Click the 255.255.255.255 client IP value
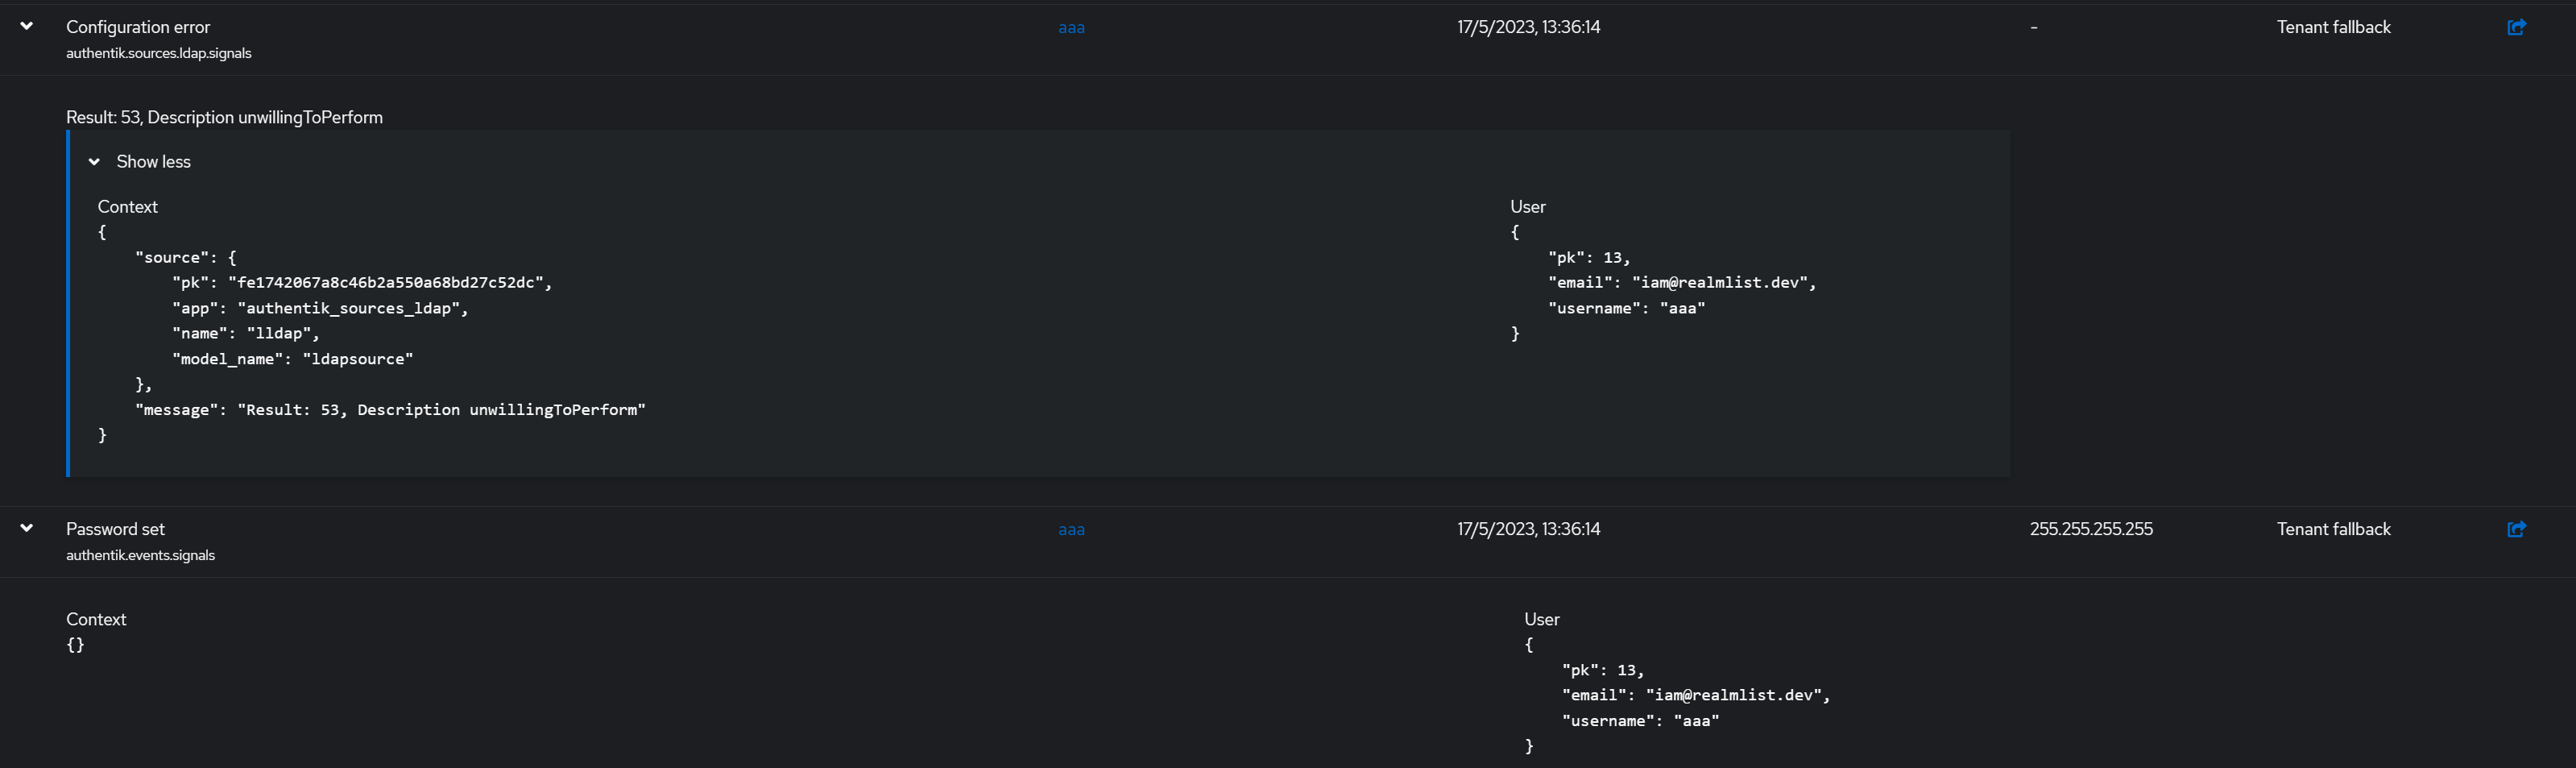 pos(2092,529)
